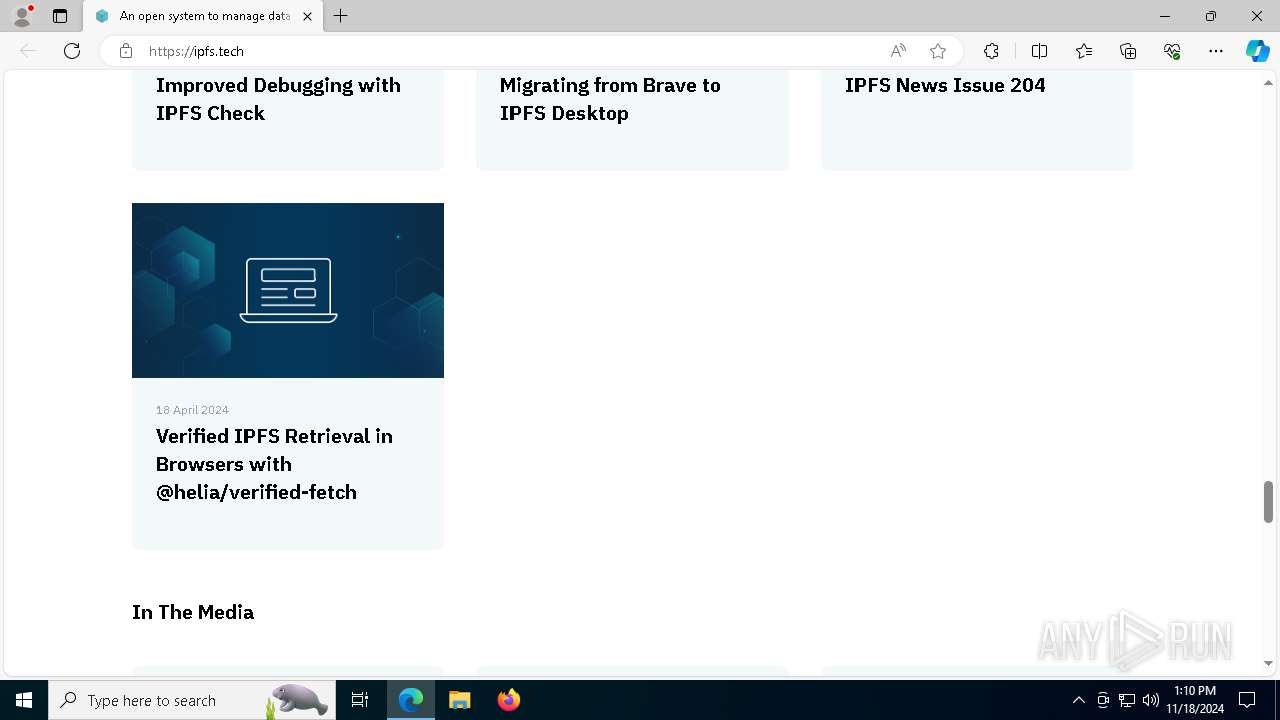Open the tab actions menu icon
Viewport: 1280px width, 720px height.
click(60, 16)
